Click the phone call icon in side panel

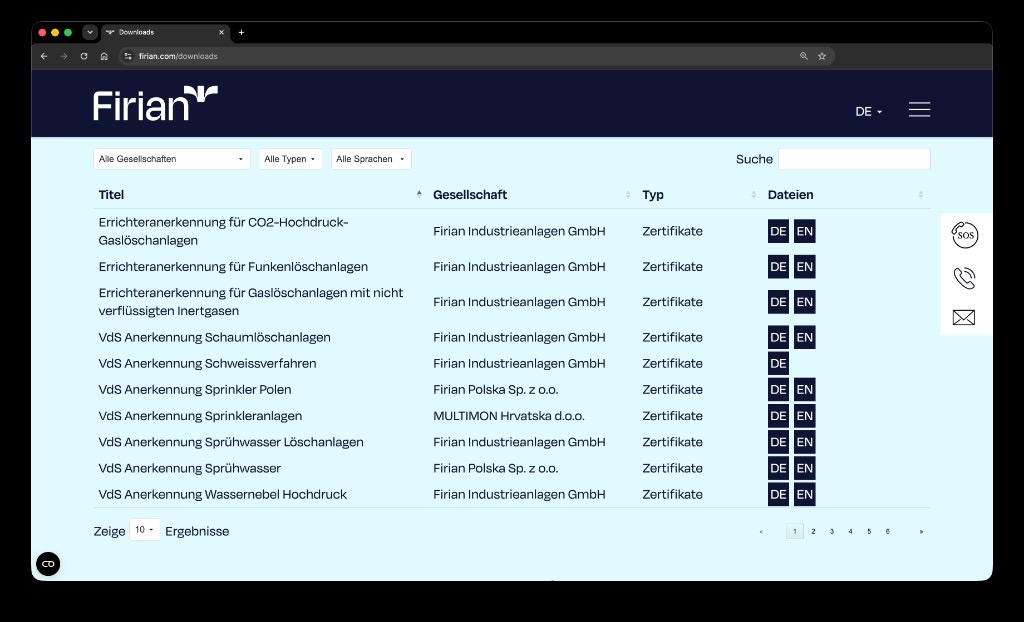point(965,278)
